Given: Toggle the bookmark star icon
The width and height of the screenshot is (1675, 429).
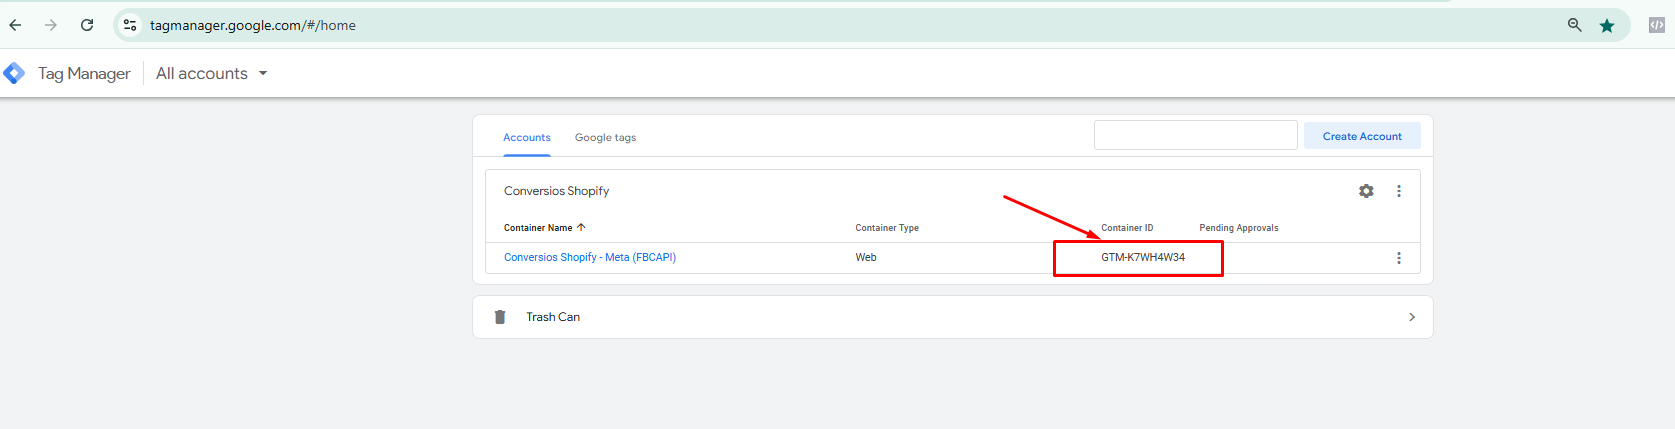Looking at the screenshot, I should point(1607,25).
